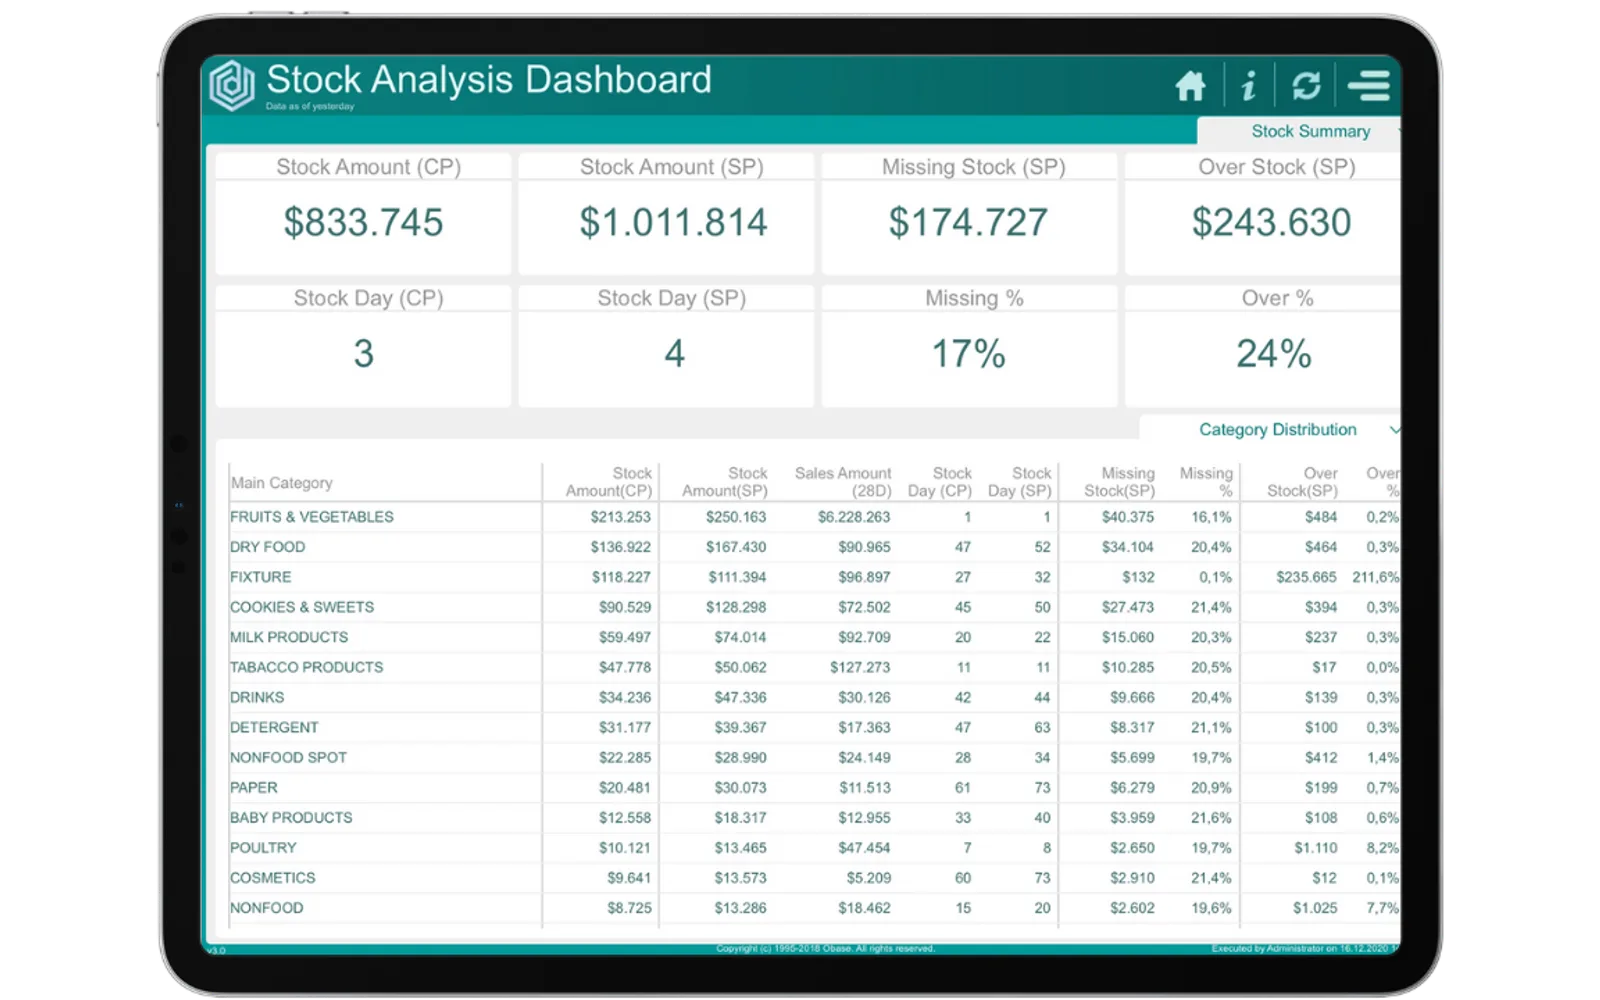Click the $1.110 over stock cell
1600x1000 pixels.
[x=1316, y=847]
